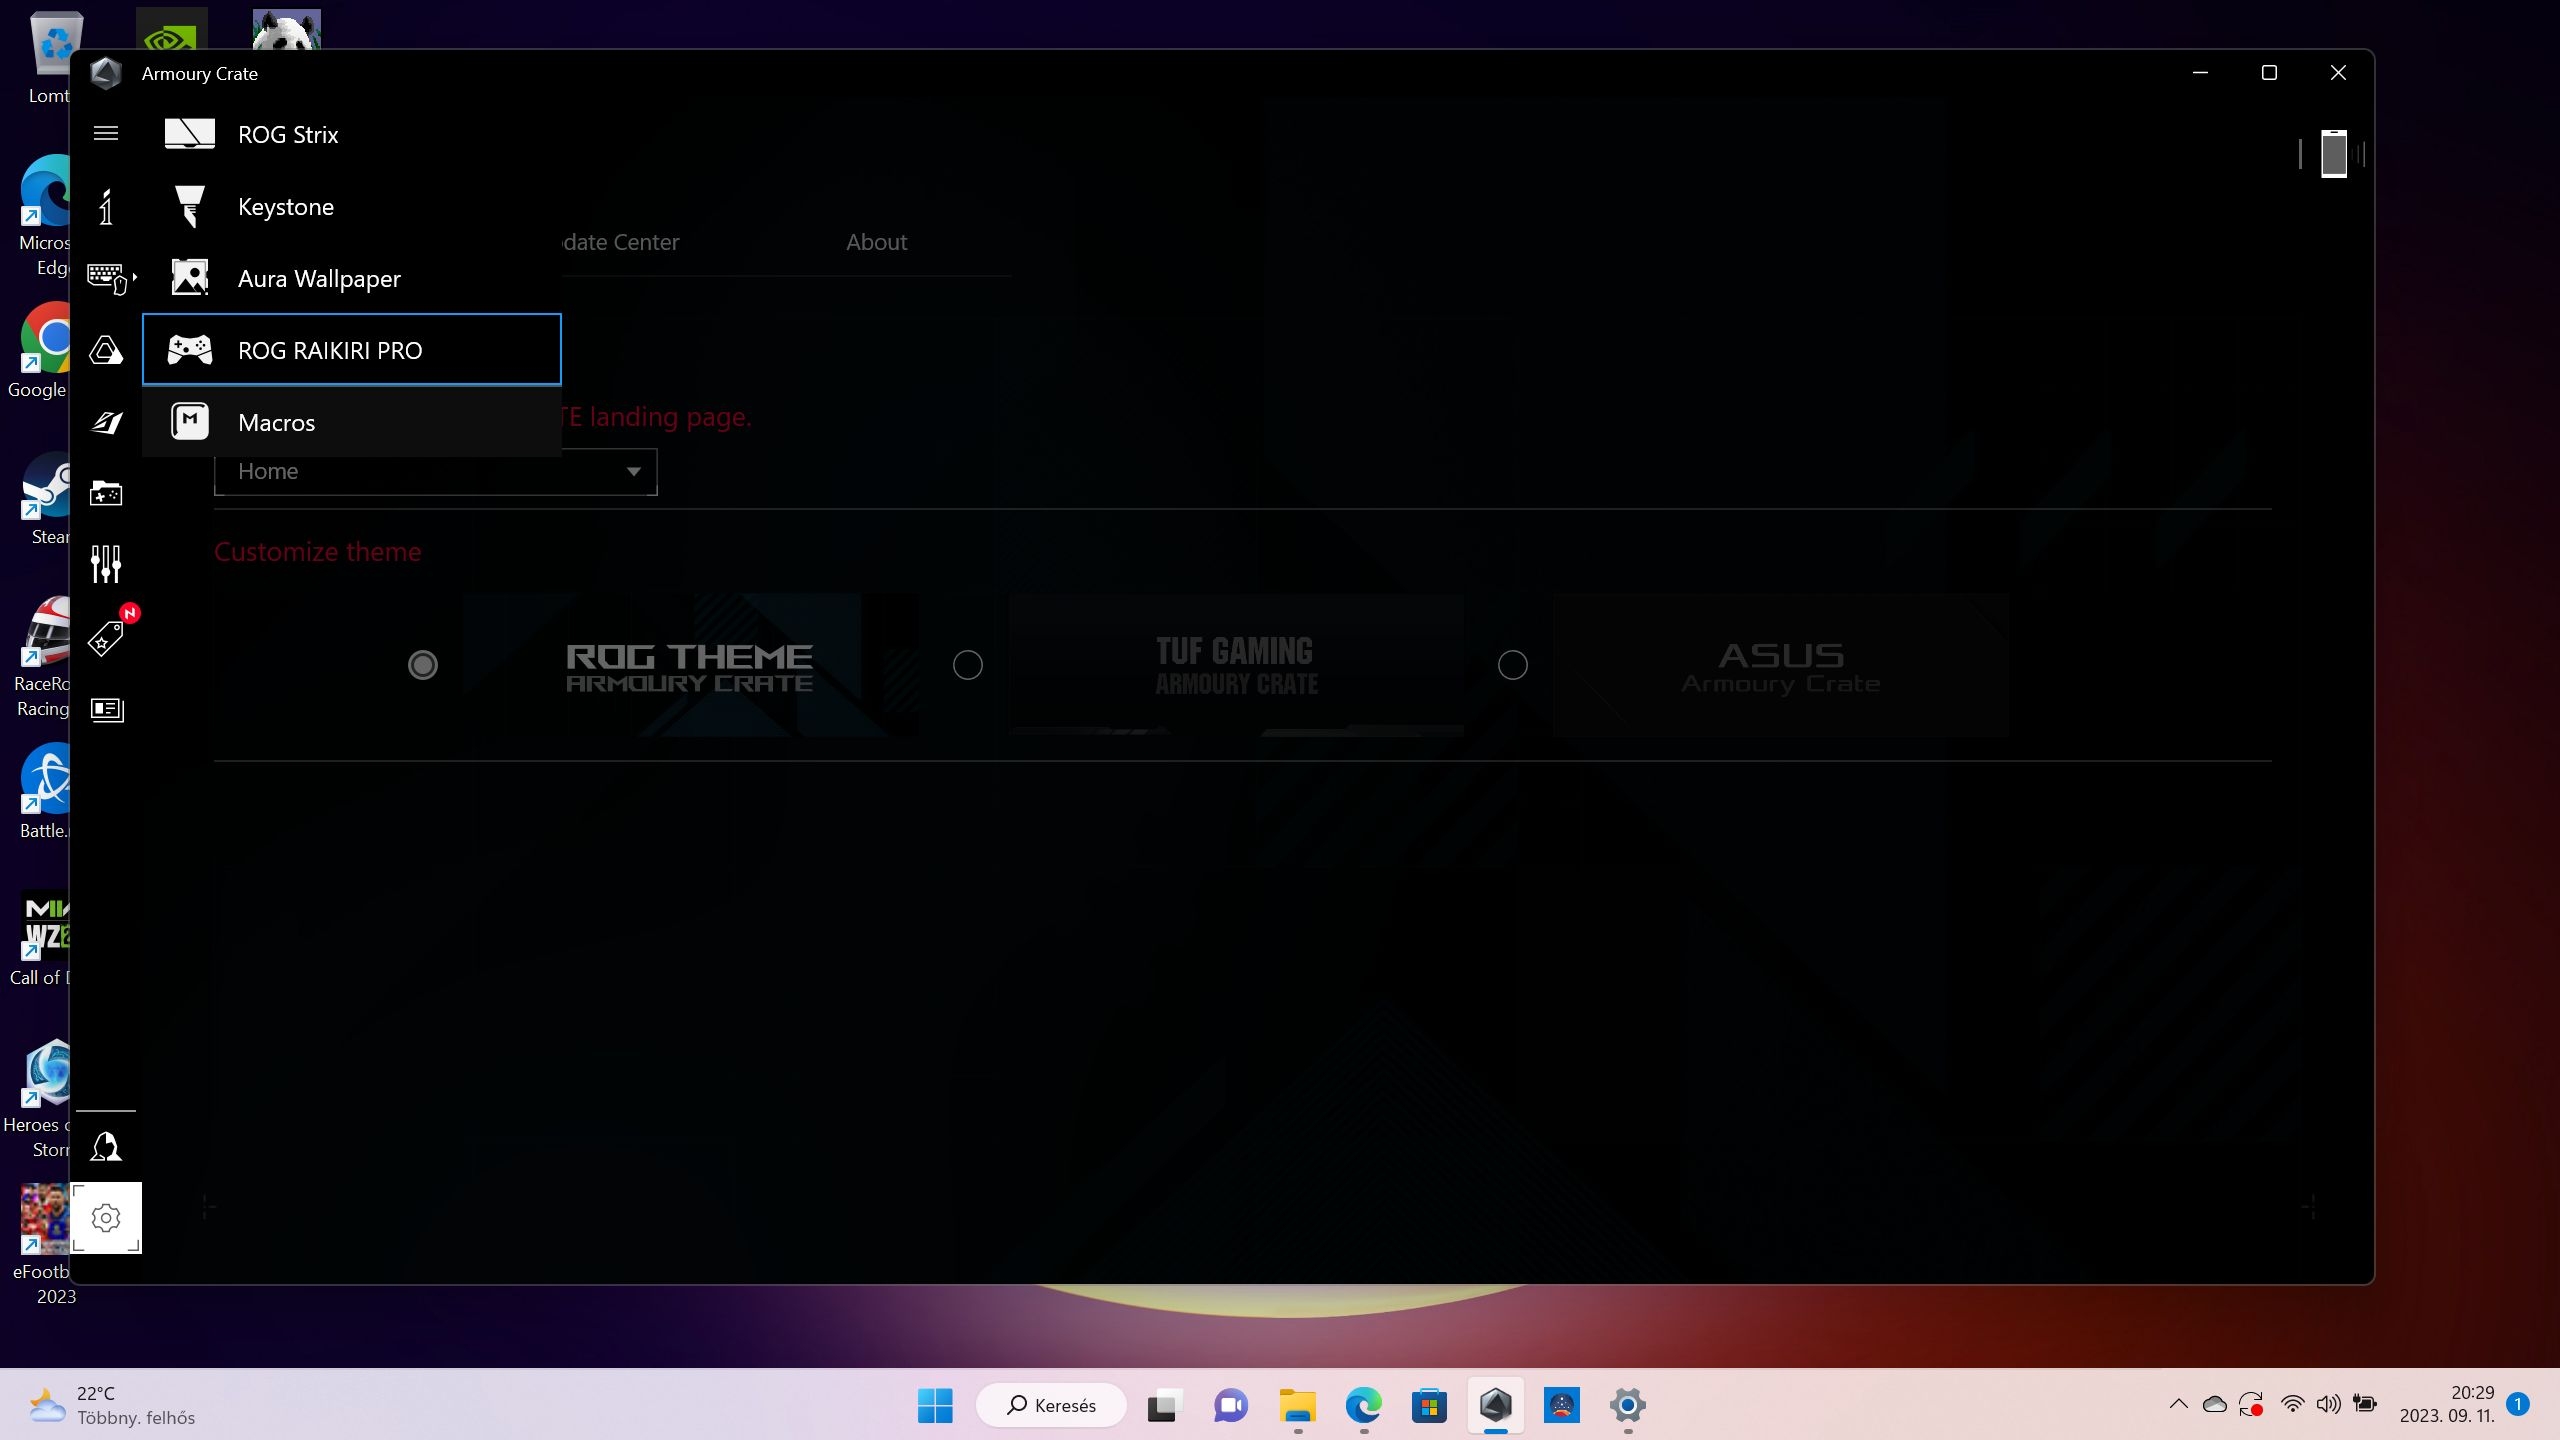The image size is (2560, 1440).
Task: Open the News icon in sidebar
Action: pyautogui.click(x=106, y=709)
